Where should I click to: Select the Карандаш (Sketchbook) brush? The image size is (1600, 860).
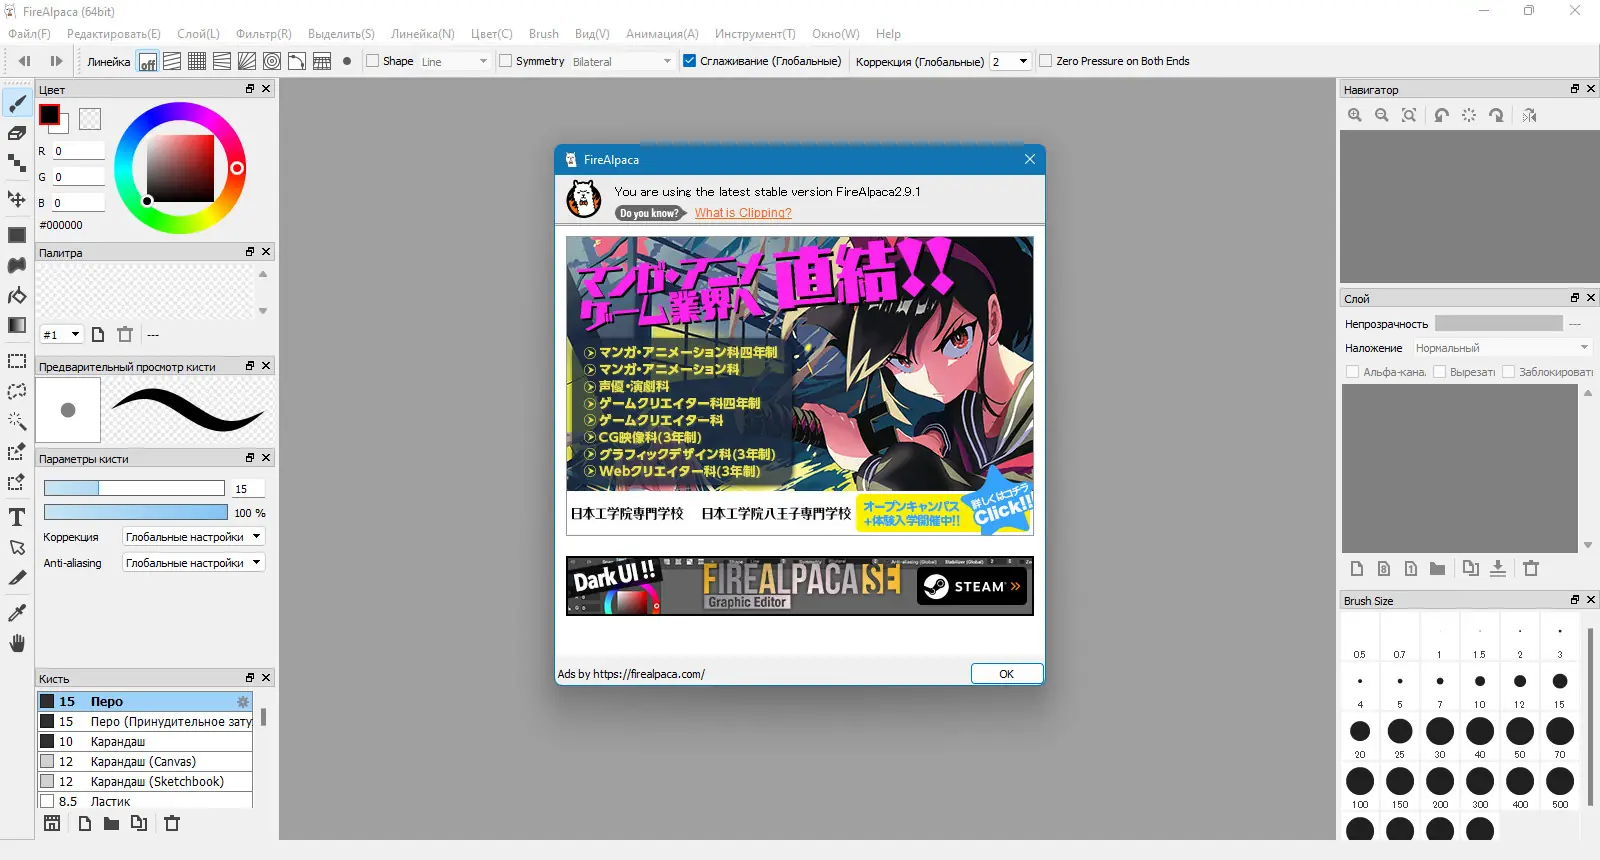(x=145, y=782)
